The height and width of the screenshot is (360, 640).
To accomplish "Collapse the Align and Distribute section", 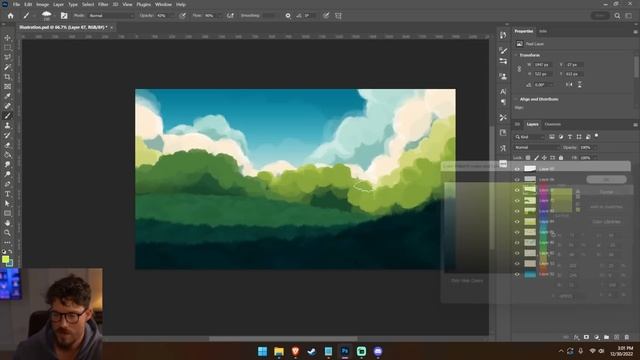I will coord(516,99).
